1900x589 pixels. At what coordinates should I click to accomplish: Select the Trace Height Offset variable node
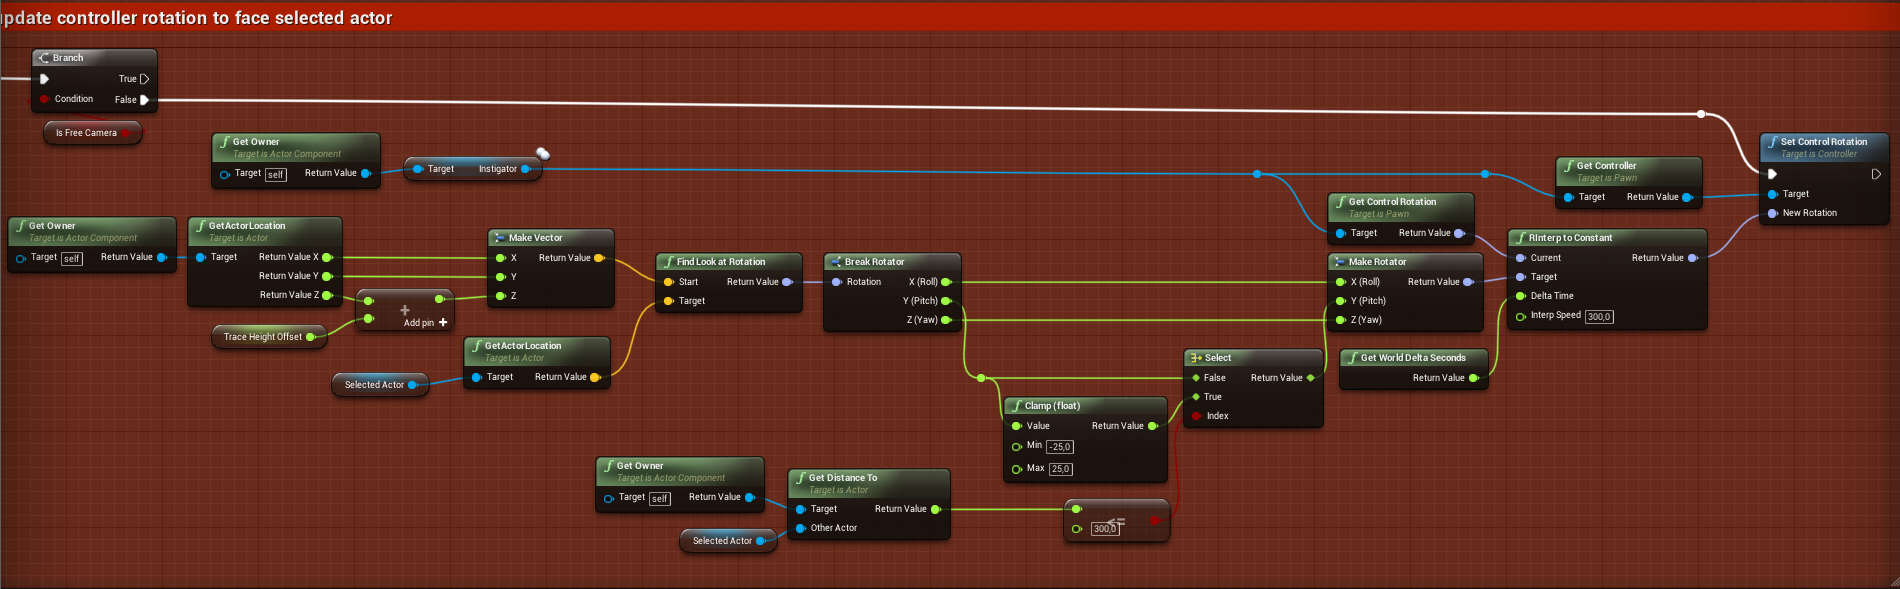pyautogui.click(x=262, y=337)
